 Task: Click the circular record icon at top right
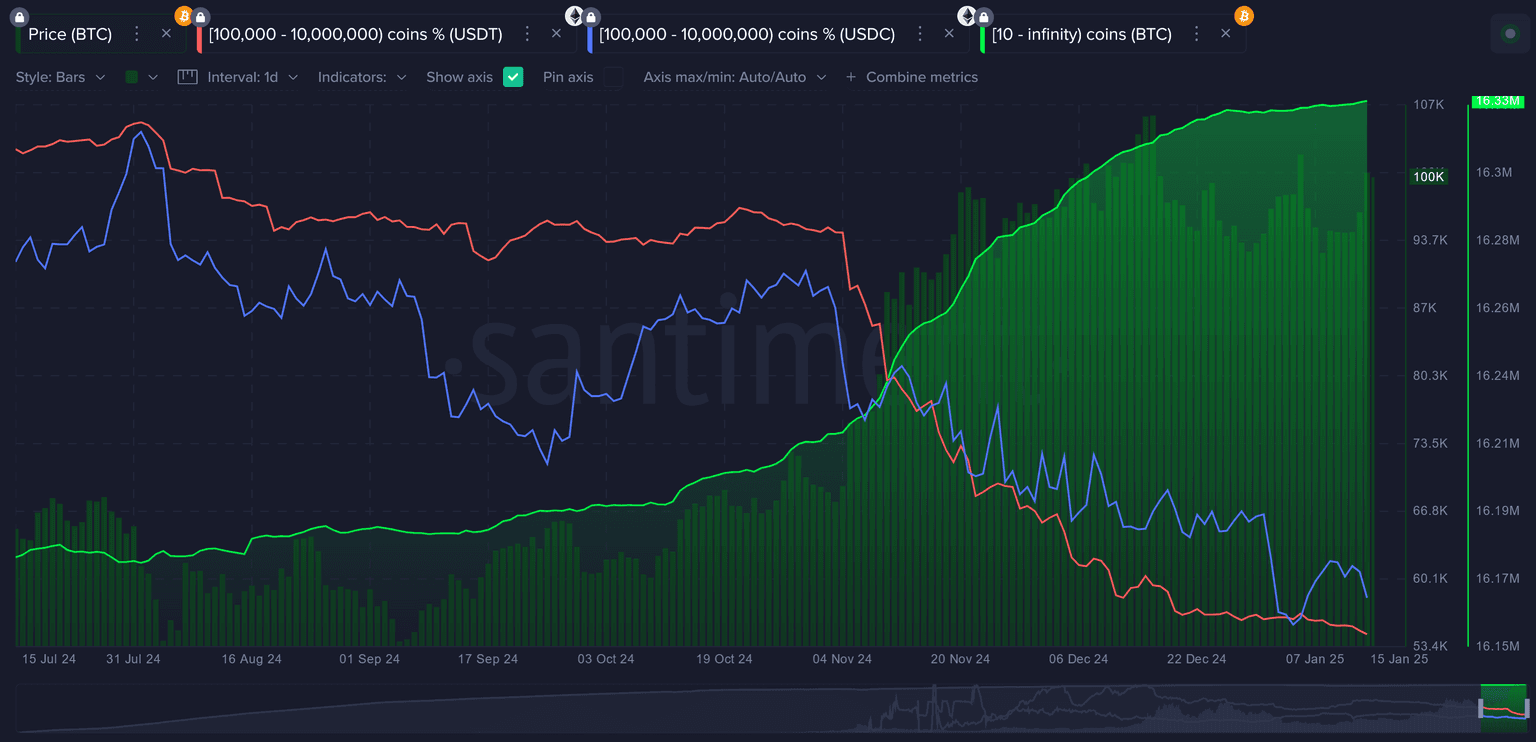pos(1510,34)
